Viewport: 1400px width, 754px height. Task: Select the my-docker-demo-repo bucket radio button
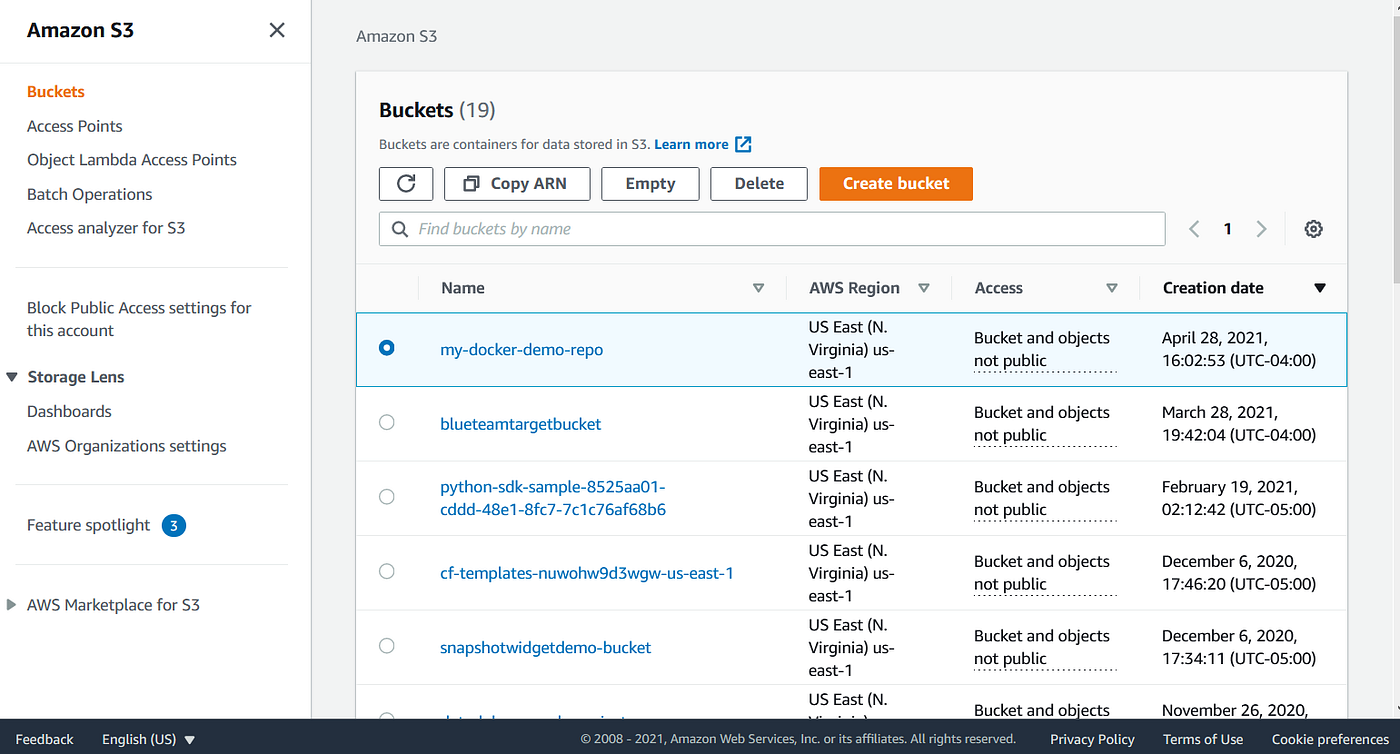[x=387, y=348]
